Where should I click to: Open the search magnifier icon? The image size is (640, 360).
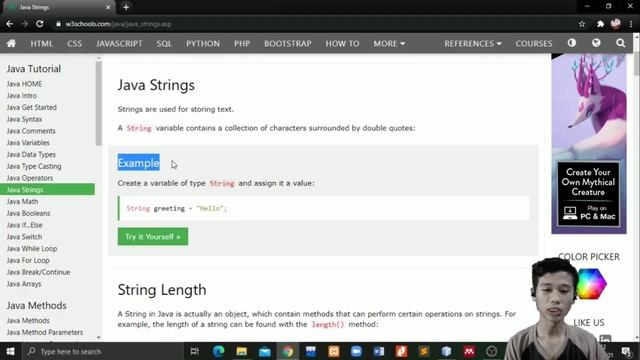[x=620, y=43]
